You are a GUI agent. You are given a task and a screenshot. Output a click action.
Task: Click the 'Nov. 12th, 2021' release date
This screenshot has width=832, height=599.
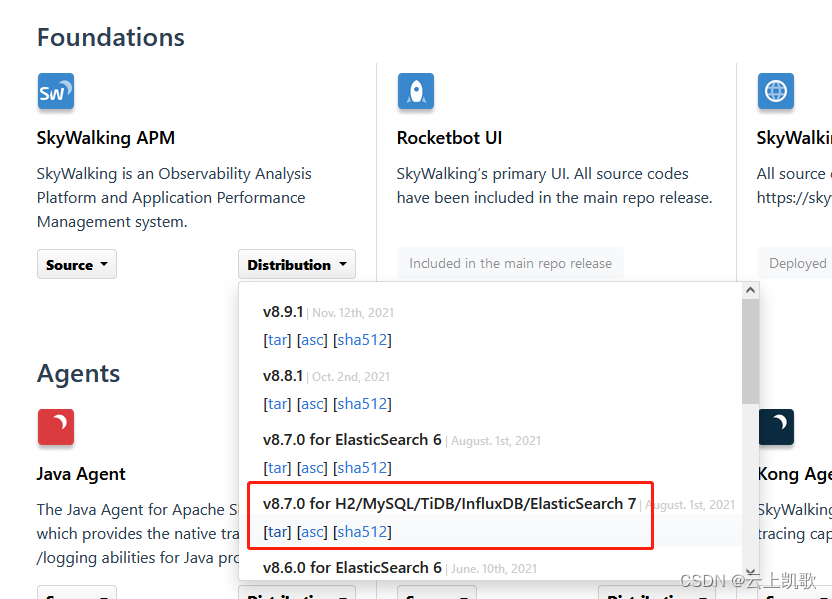[353, 313]
